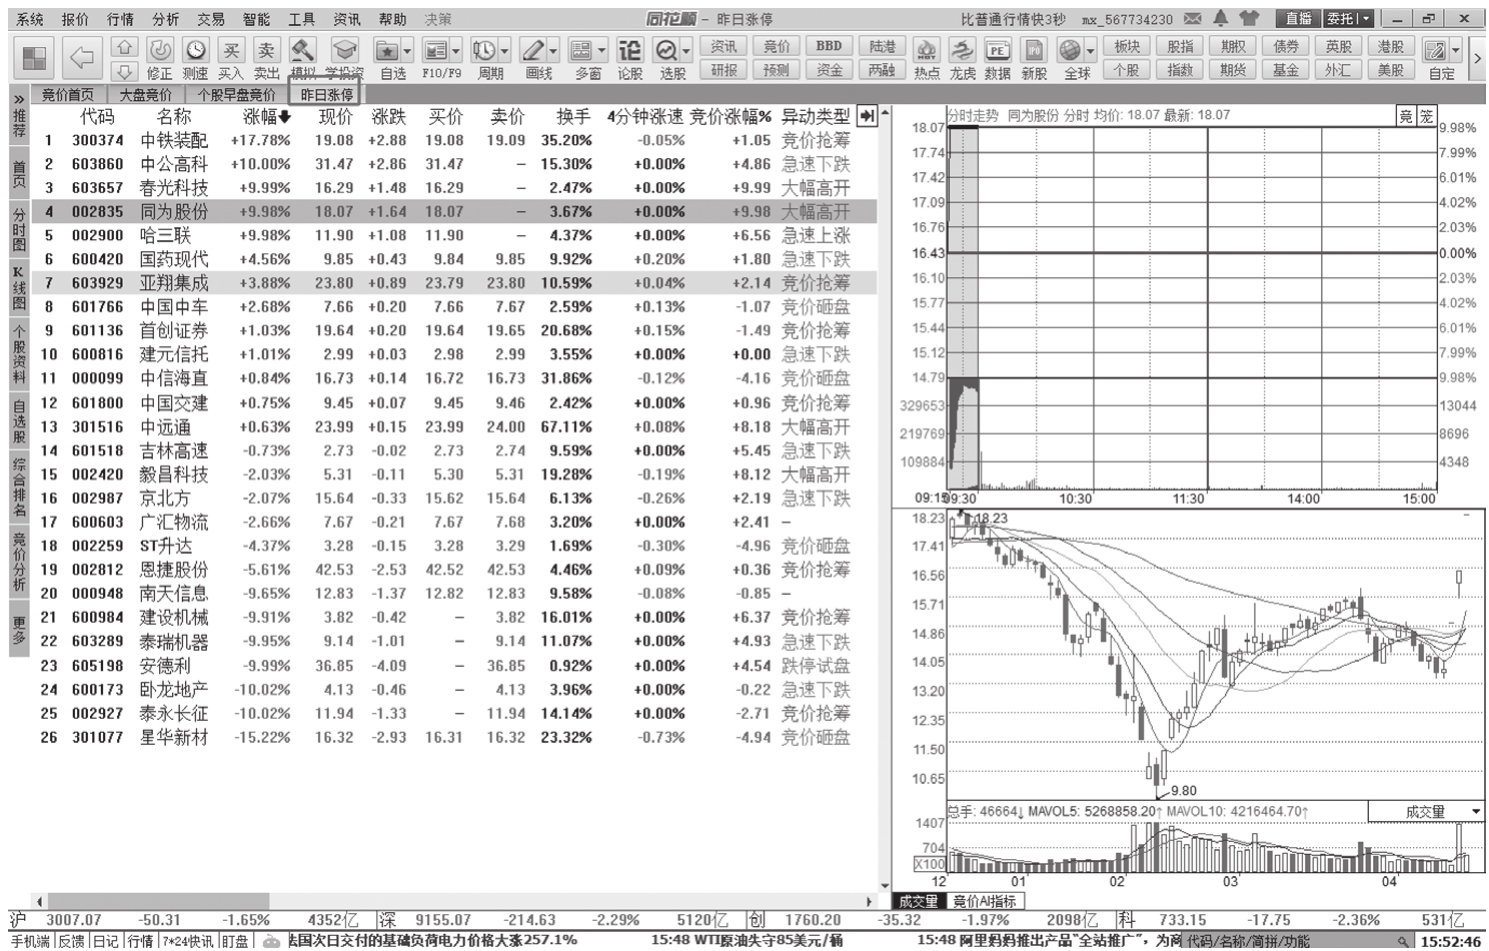Click the 美股 toolbar button
The width and height of the screenshot is (1489, 951).
(x=1391, y=70)
